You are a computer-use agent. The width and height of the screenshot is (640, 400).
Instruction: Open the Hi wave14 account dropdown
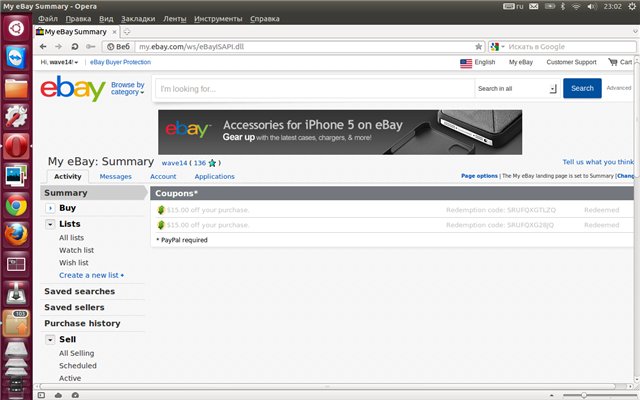pyautogui.click(x=59, y=62)
